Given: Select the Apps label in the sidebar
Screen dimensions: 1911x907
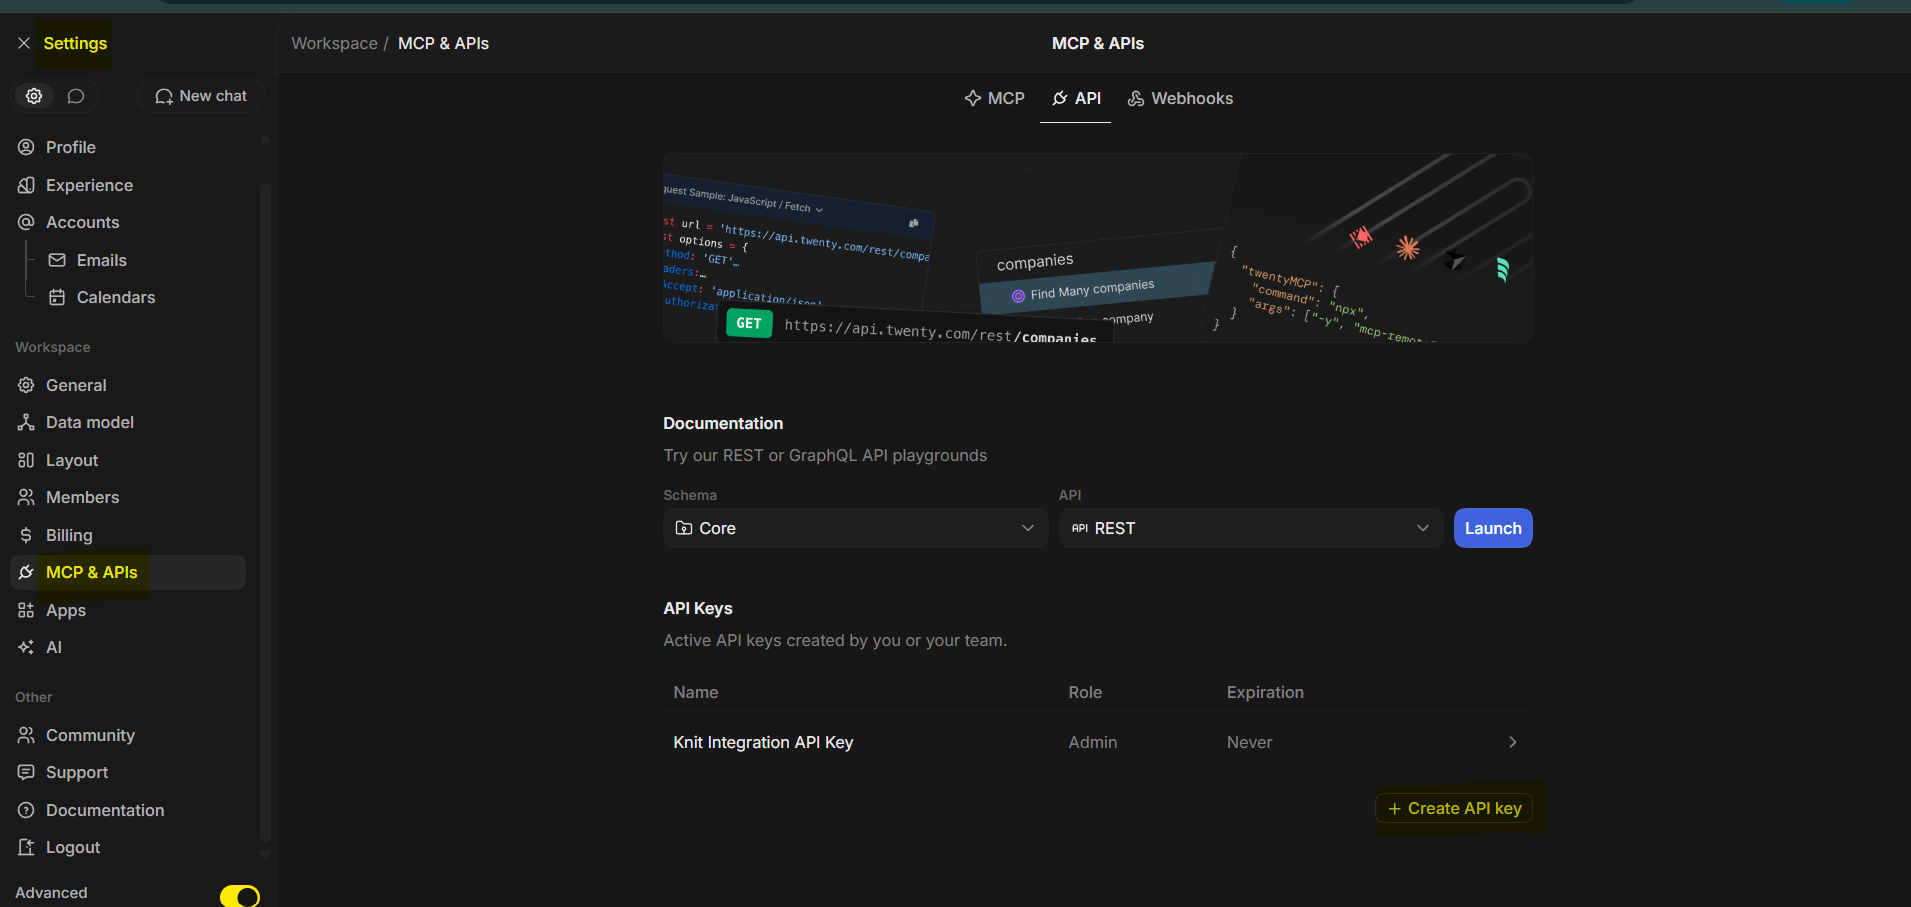Looking at the screenshot, I should (66, 610).
